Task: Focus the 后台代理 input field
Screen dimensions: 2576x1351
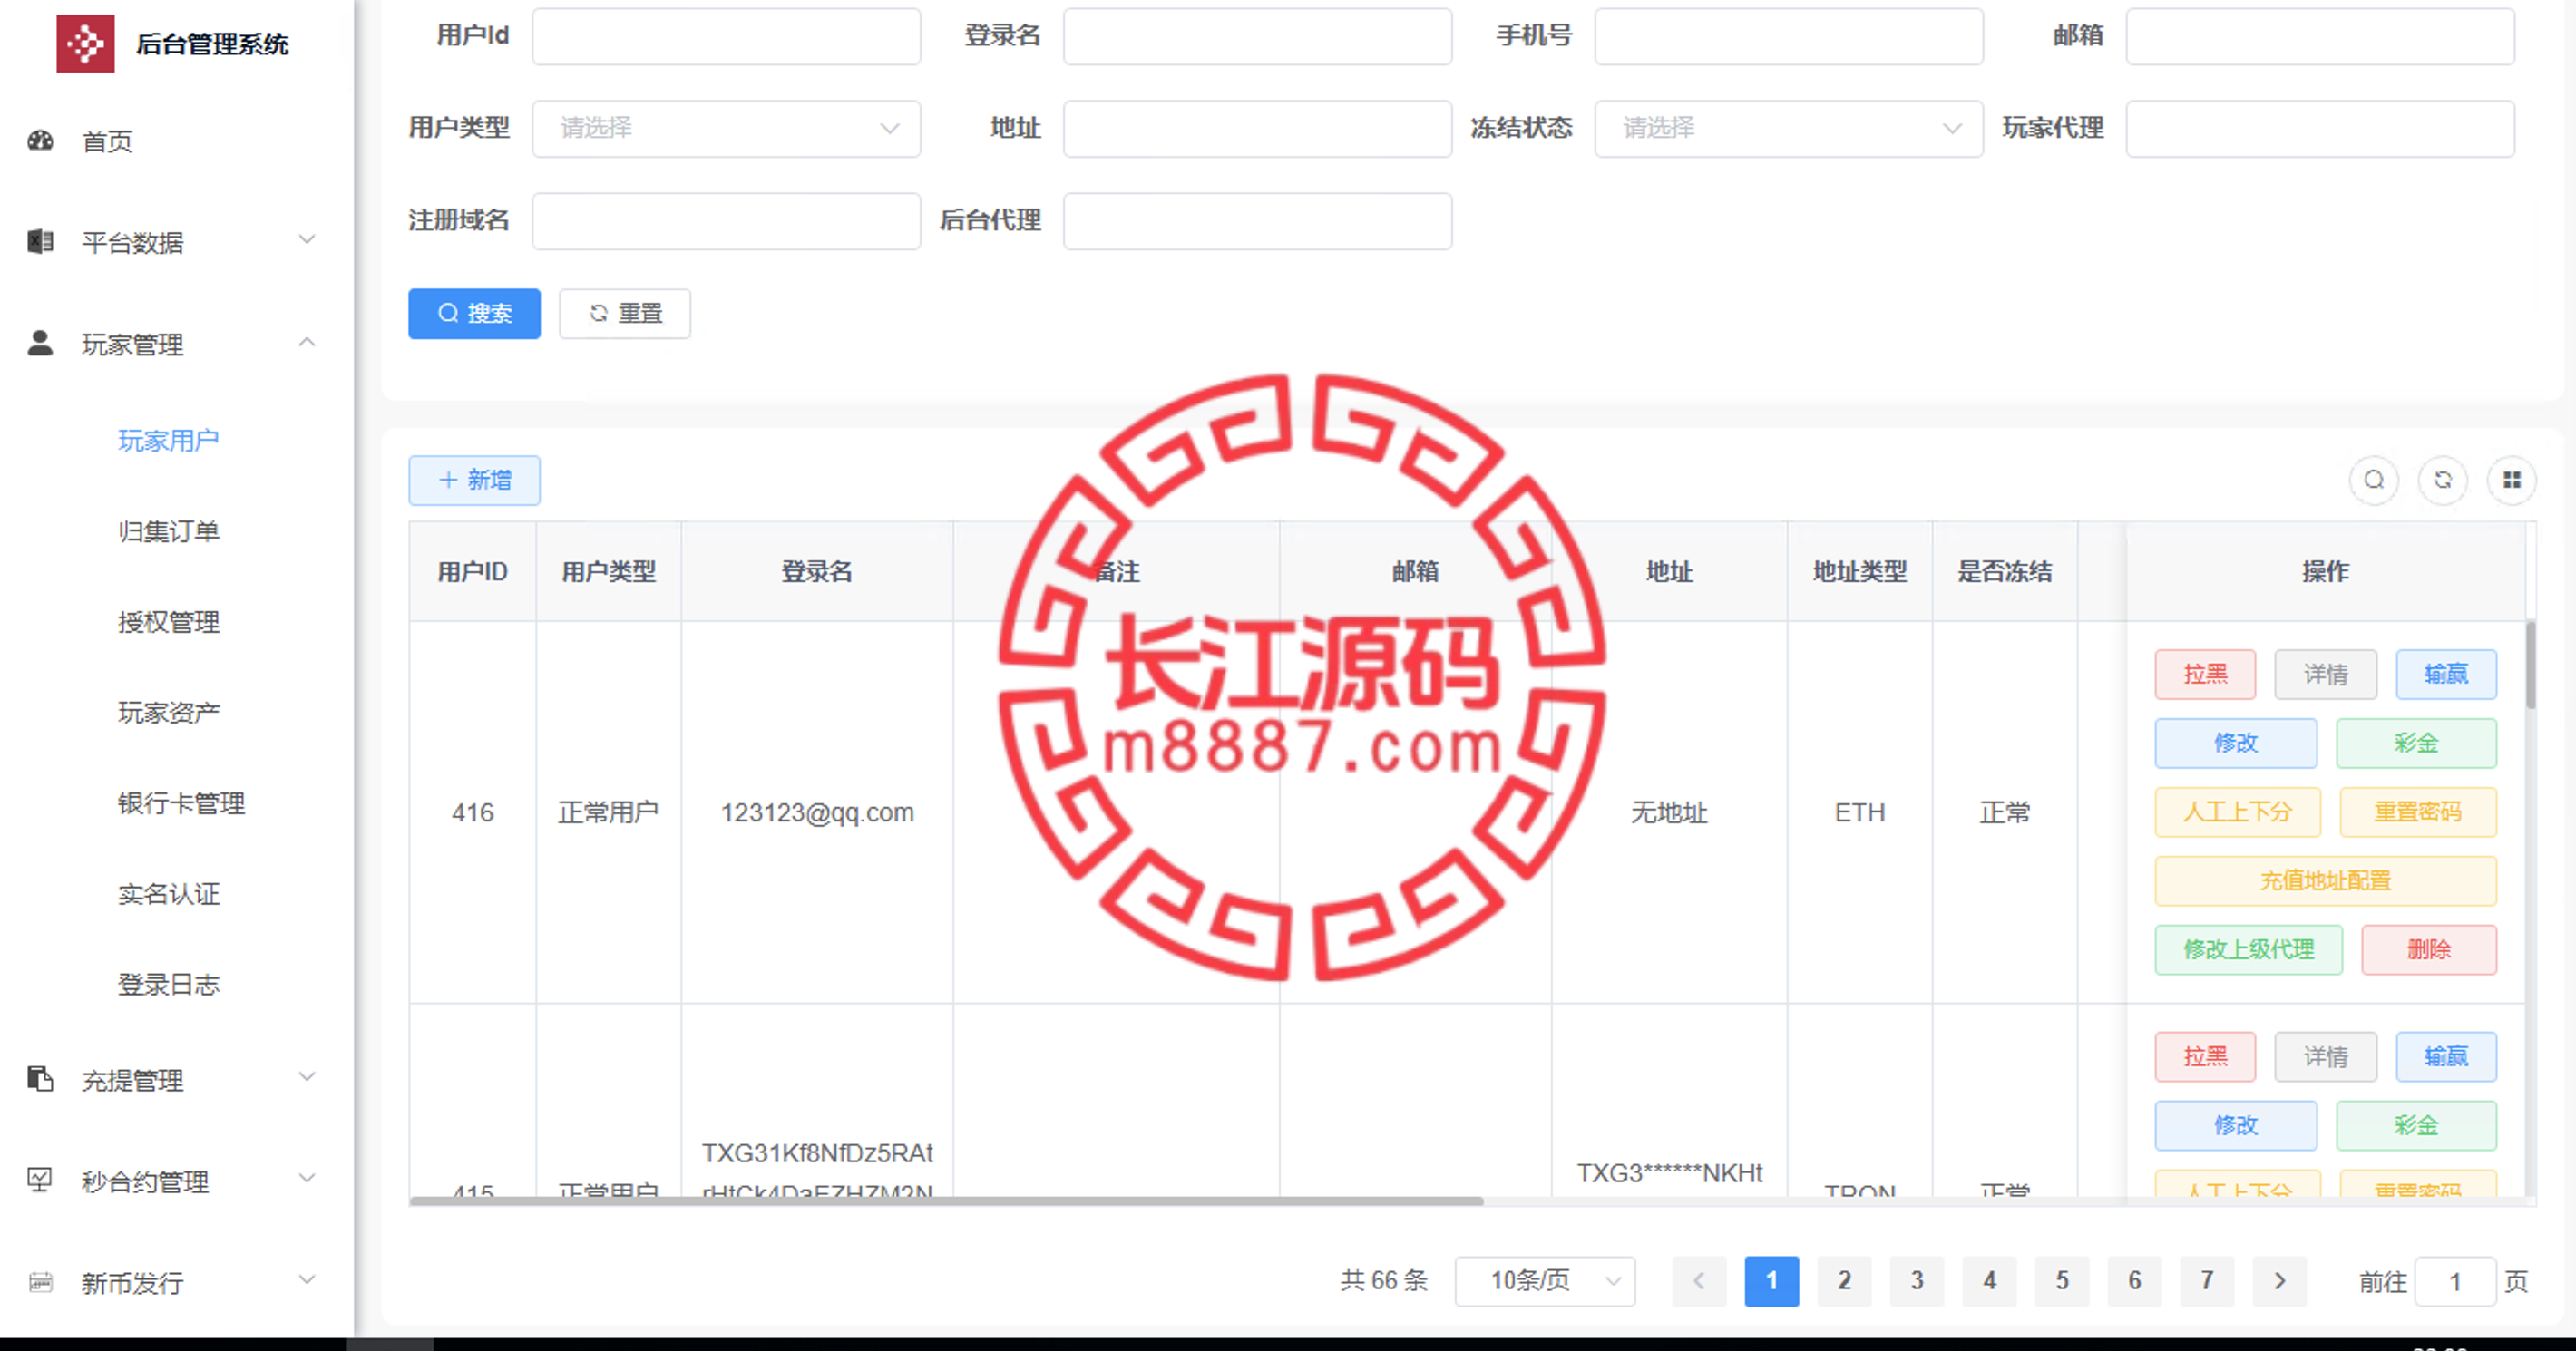Action: [1257, 221]
